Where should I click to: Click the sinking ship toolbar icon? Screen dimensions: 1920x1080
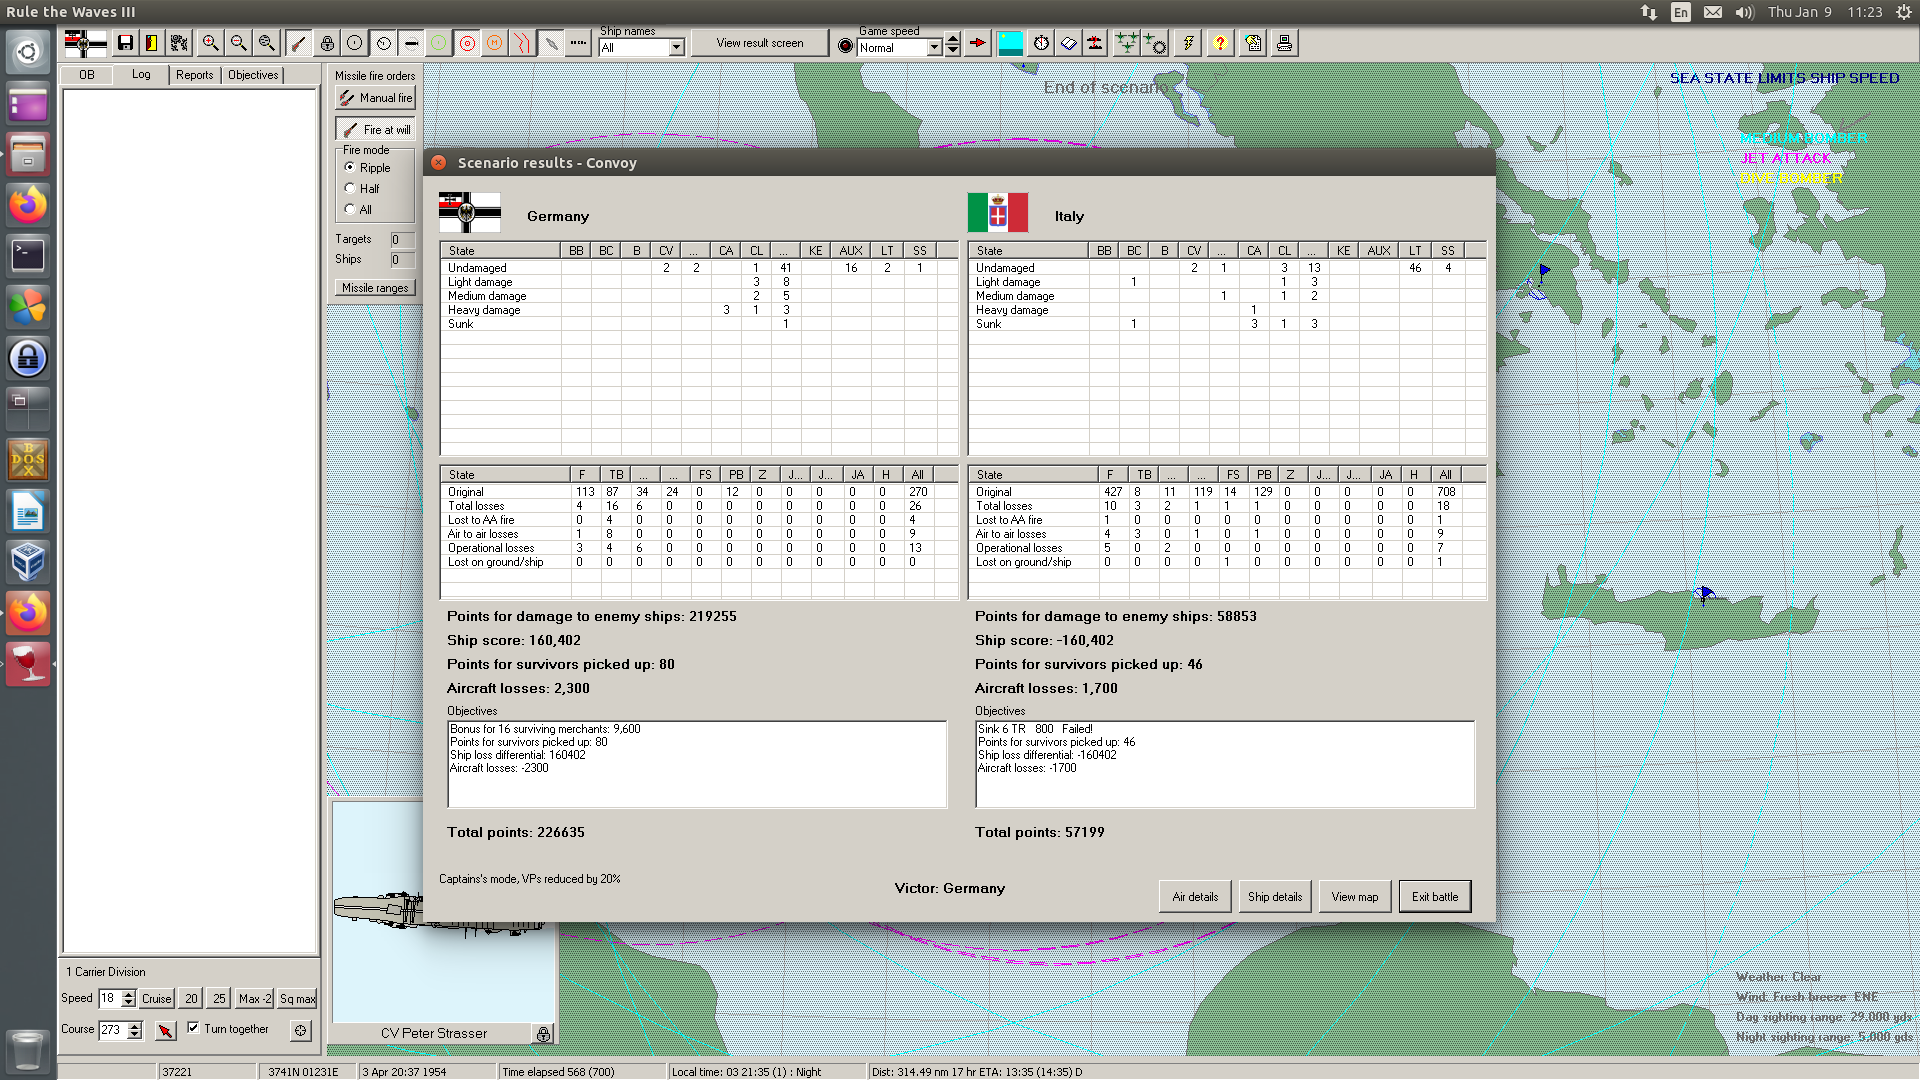pyautogui.click(x=1096, y=43)
